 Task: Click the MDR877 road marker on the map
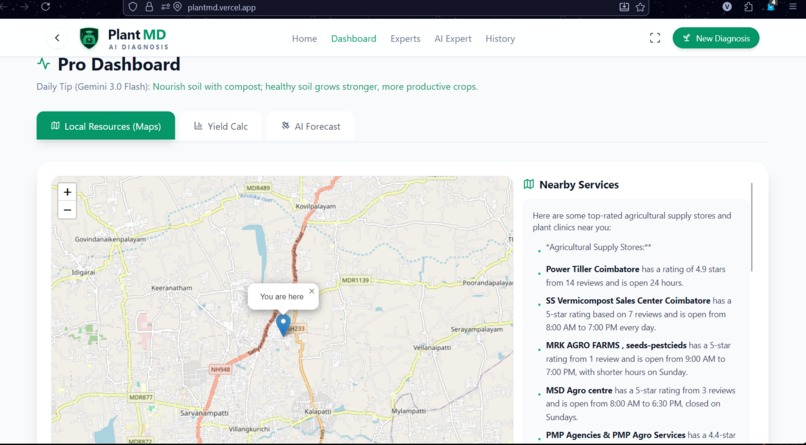point(141,397)
